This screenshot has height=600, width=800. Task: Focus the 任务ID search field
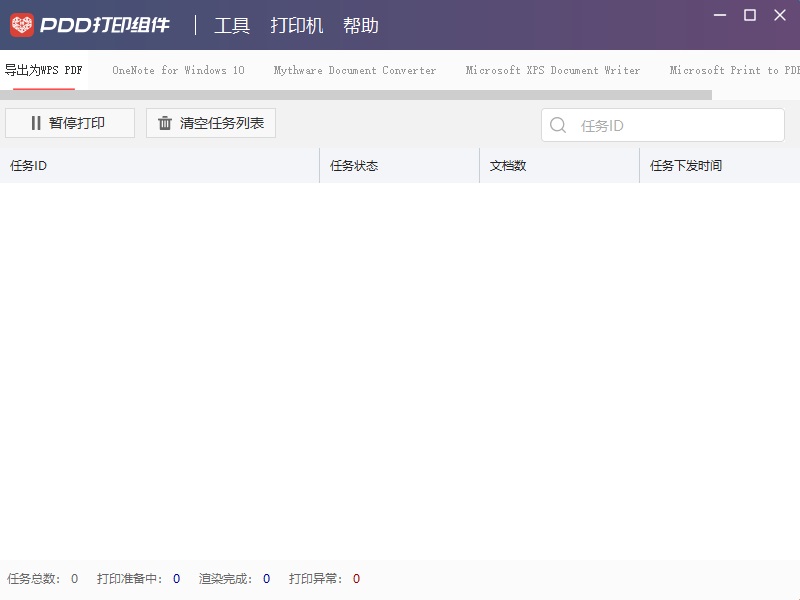point(663,125)
